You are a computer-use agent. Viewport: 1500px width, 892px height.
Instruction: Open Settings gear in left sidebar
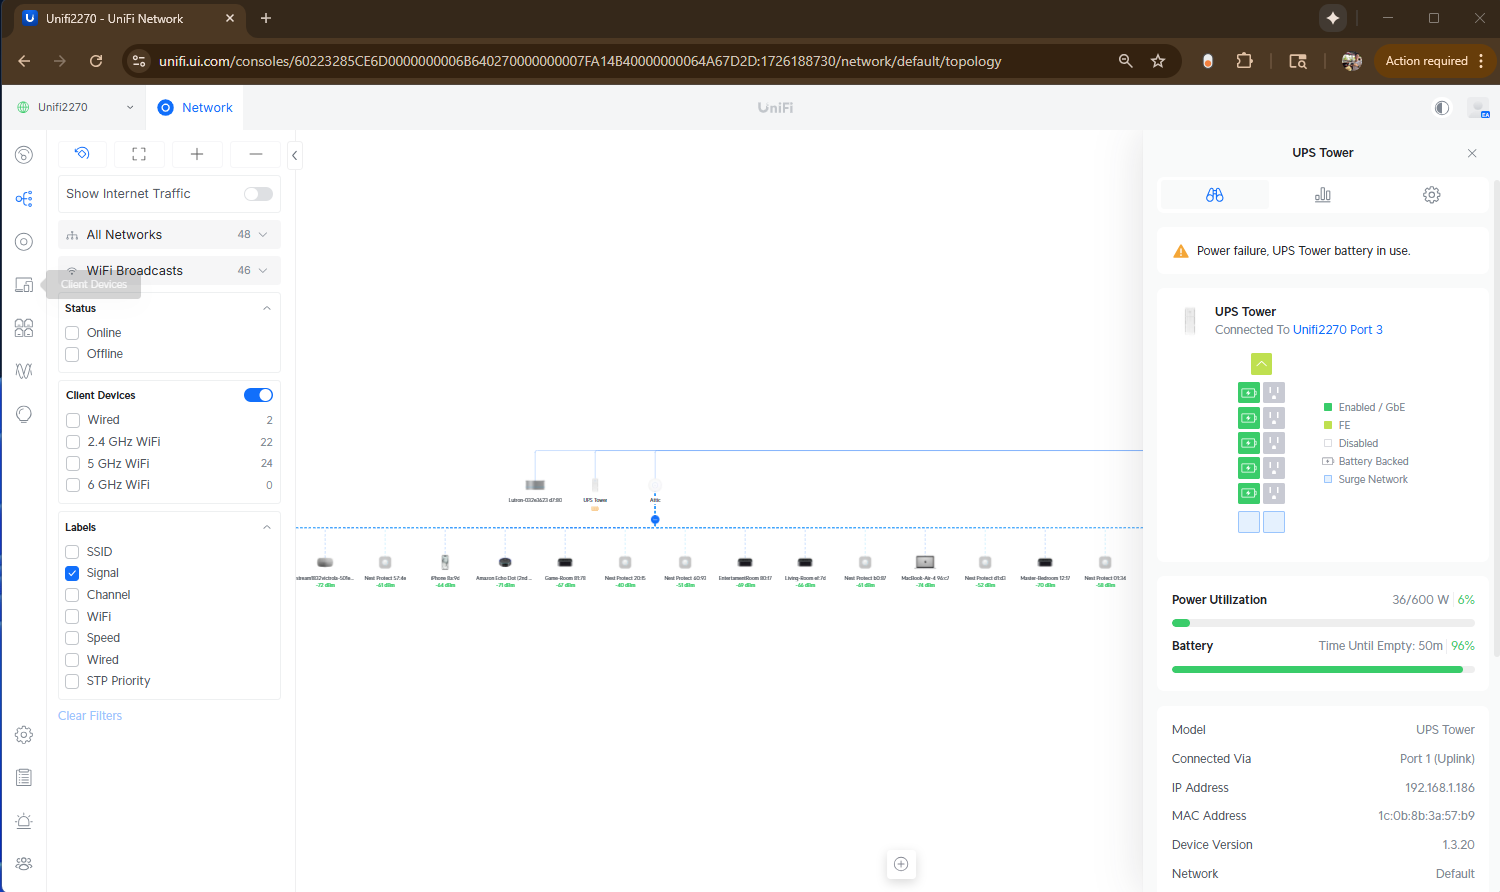point(24,735)
